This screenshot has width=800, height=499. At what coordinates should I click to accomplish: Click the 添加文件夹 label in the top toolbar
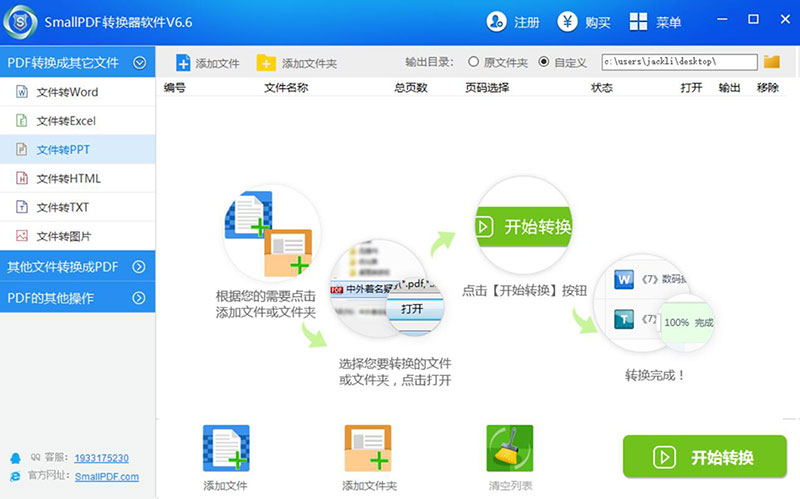[310, 63]
